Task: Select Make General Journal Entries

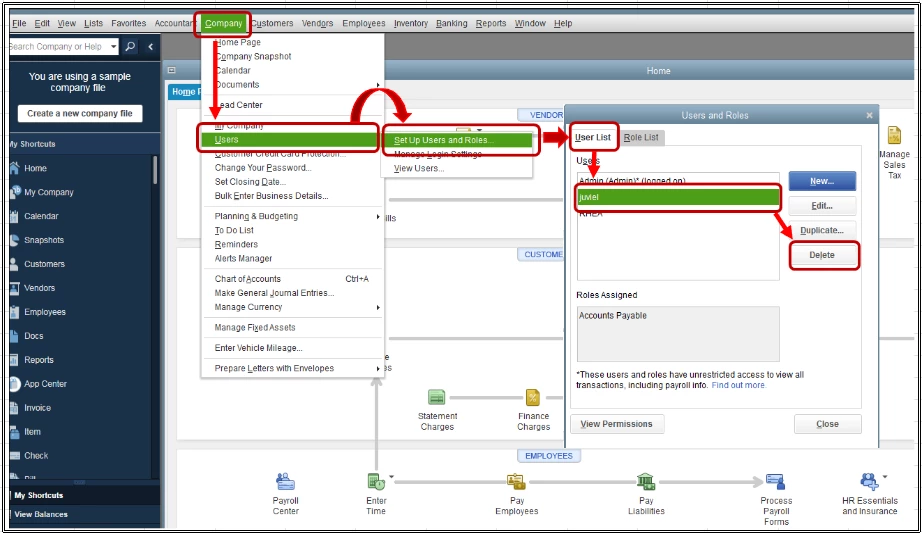Action: (x=275, y=293)
